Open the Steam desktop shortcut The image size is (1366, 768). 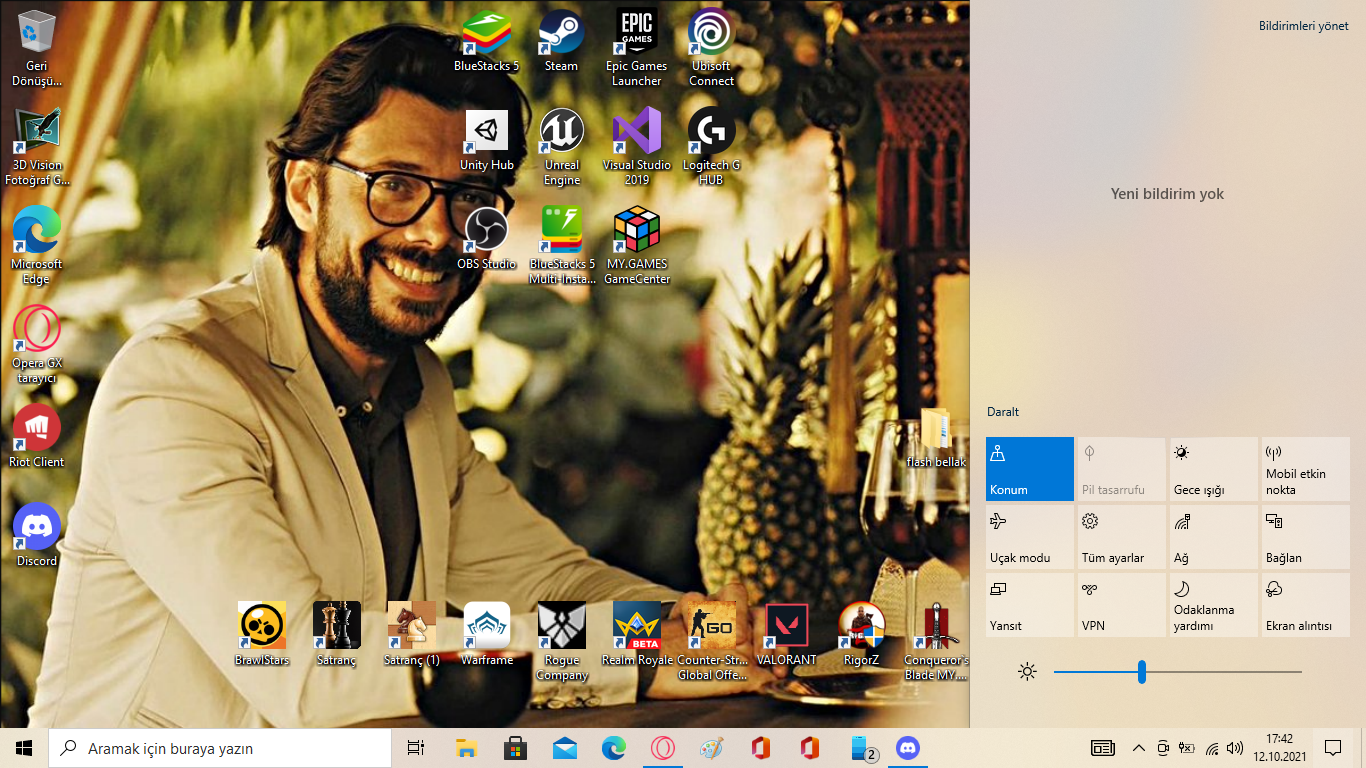(x=561, y=34)
